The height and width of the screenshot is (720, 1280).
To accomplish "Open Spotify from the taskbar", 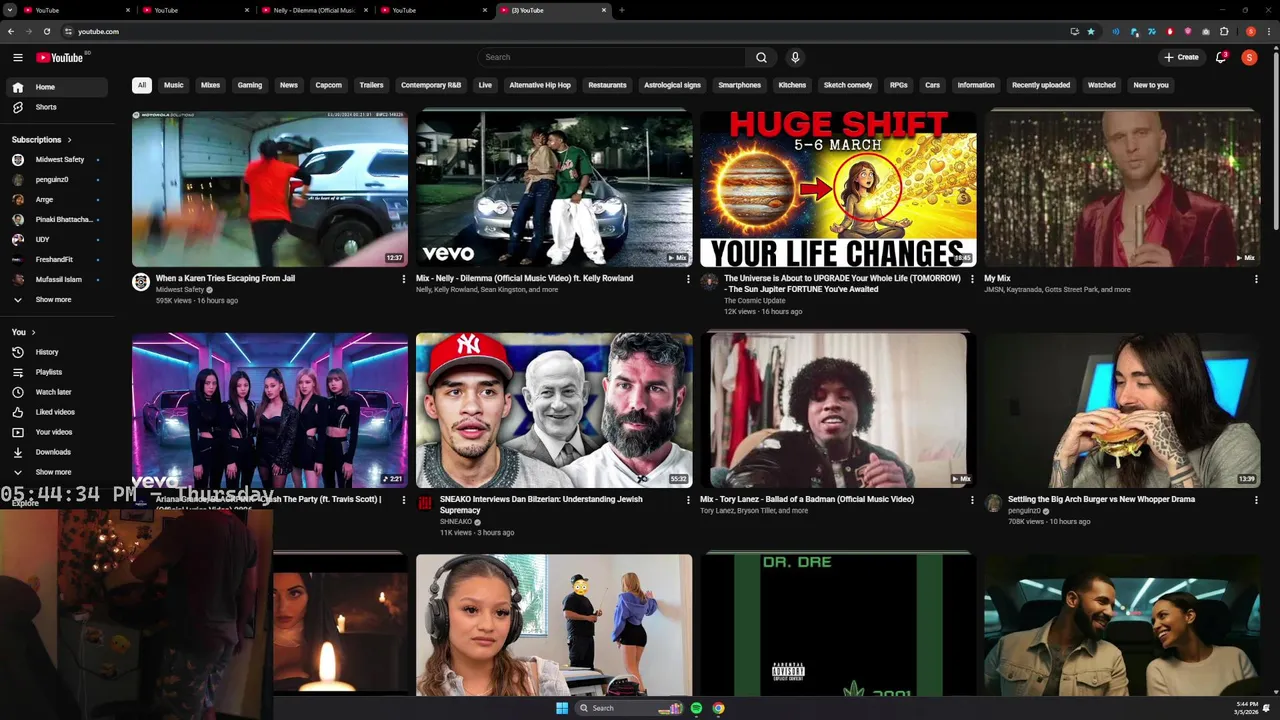I will [696, 708].
